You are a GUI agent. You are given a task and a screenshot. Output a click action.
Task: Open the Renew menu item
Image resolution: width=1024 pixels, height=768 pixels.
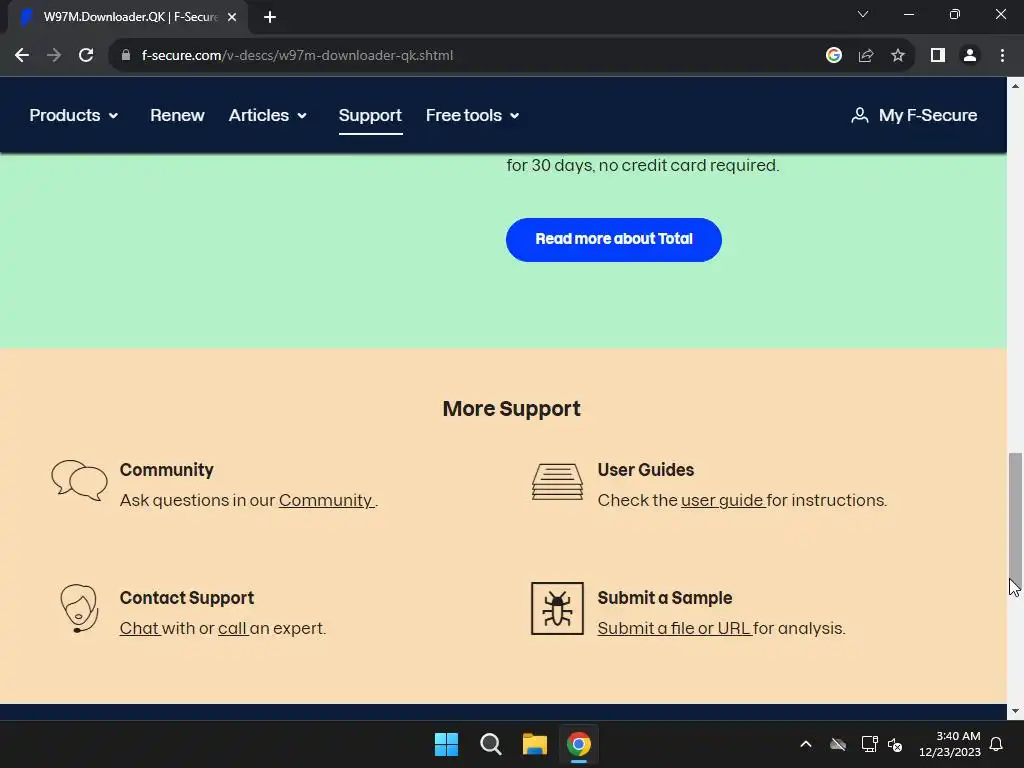177,116
